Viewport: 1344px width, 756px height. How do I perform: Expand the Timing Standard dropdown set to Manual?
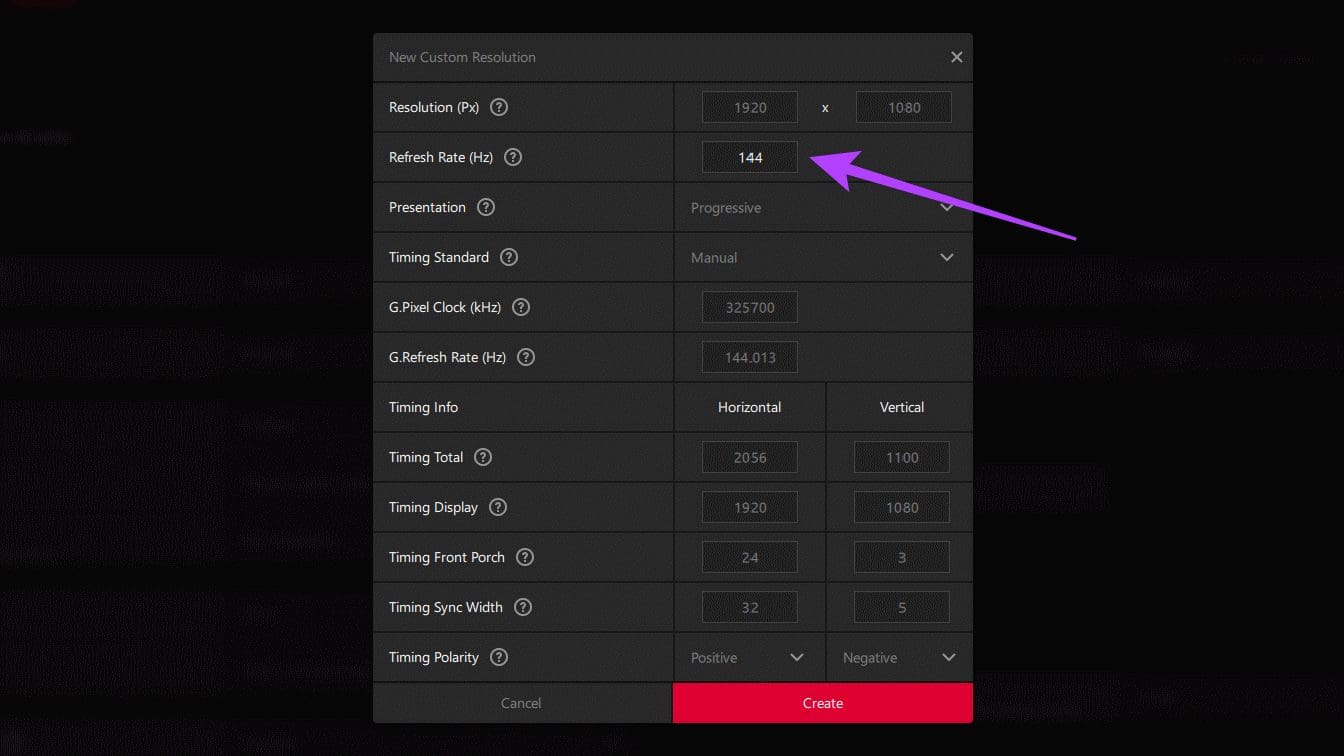[822, 257]
